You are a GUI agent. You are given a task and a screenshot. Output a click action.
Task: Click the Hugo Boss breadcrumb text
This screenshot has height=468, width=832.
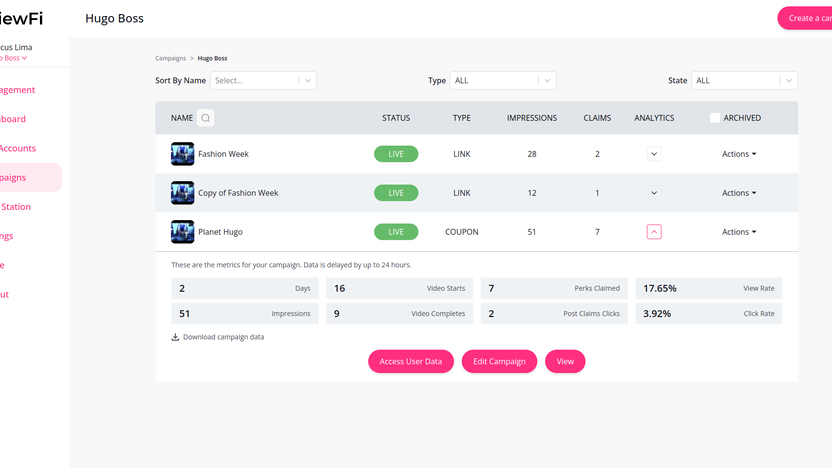tap(212, 58)
